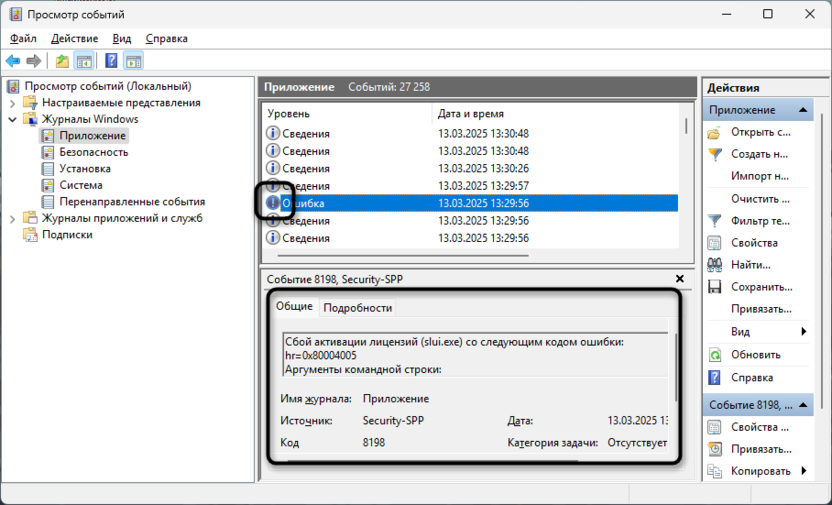Viewport: 832px width, 505px height.
Task: Toggle the show/hide console tree icon
Action: tap(84, 61)
